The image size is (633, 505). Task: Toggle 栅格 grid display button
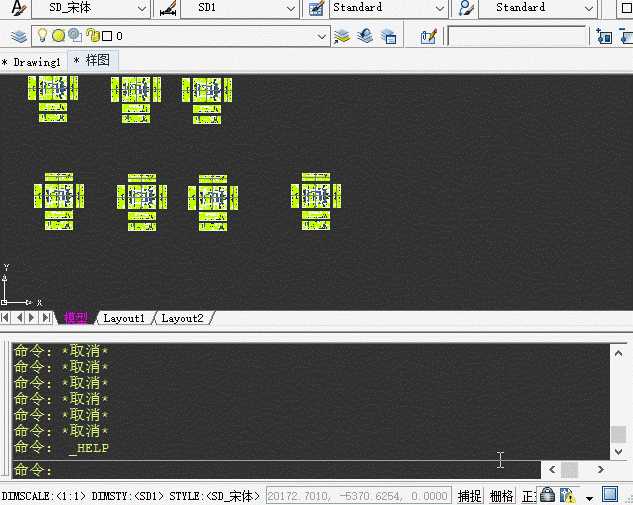(x=501, y=496)
